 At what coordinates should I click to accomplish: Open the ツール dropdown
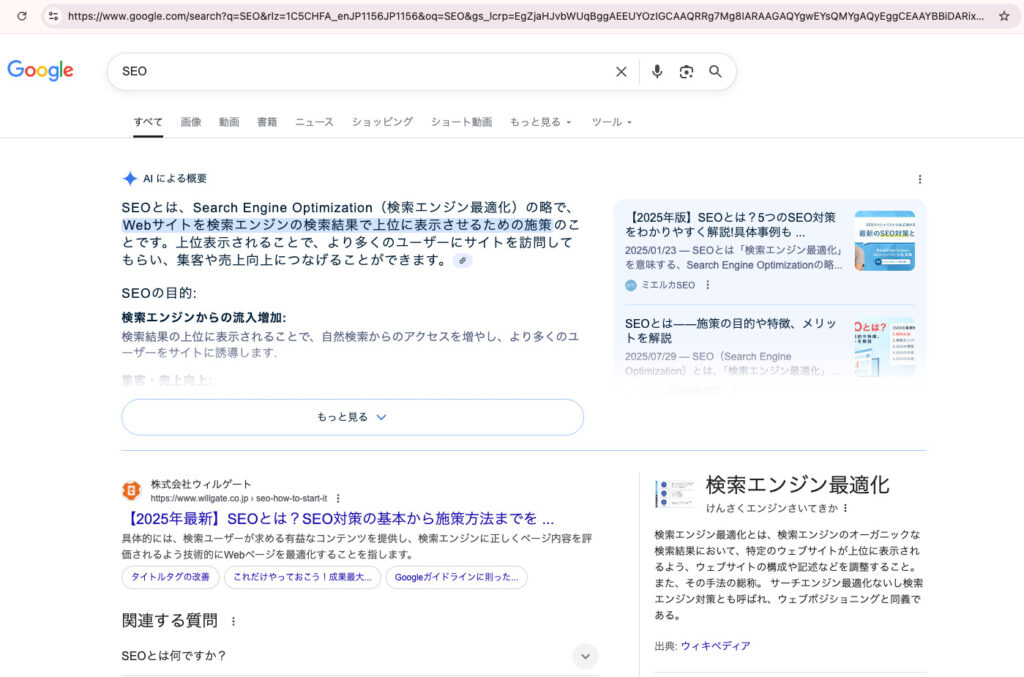coord(611,122)
